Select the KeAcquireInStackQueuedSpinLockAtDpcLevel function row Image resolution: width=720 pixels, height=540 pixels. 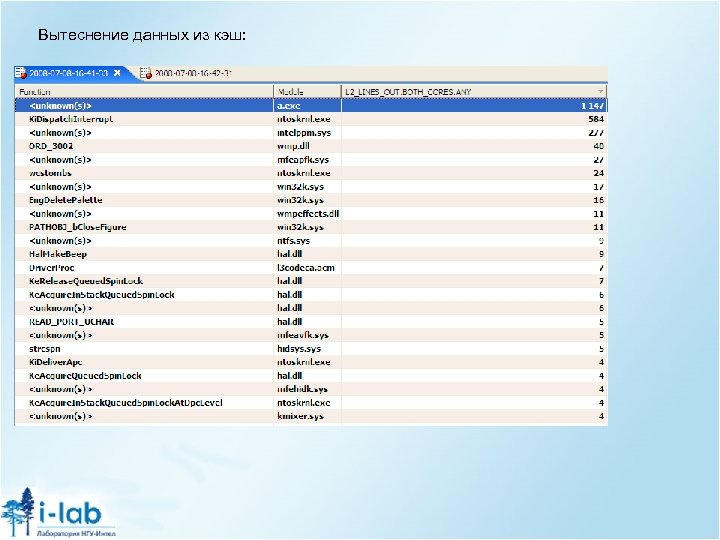point(311,403)
